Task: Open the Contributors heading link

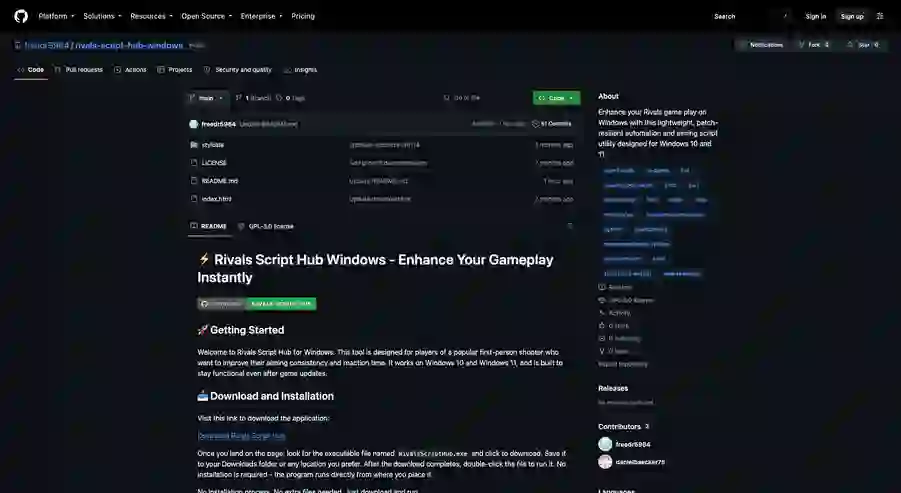Action: pyautogui.click(x=623, y=426)
